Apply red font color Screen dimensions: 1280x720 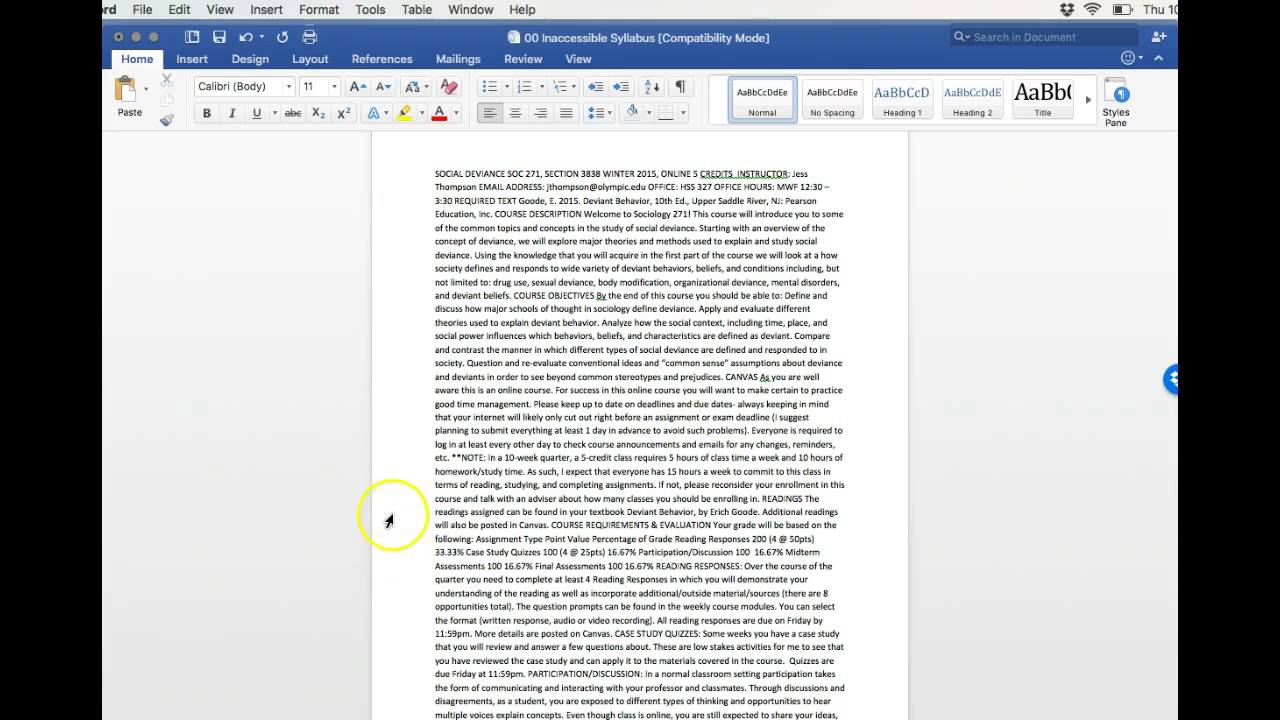pyautogui.click(x=439, y=113)
